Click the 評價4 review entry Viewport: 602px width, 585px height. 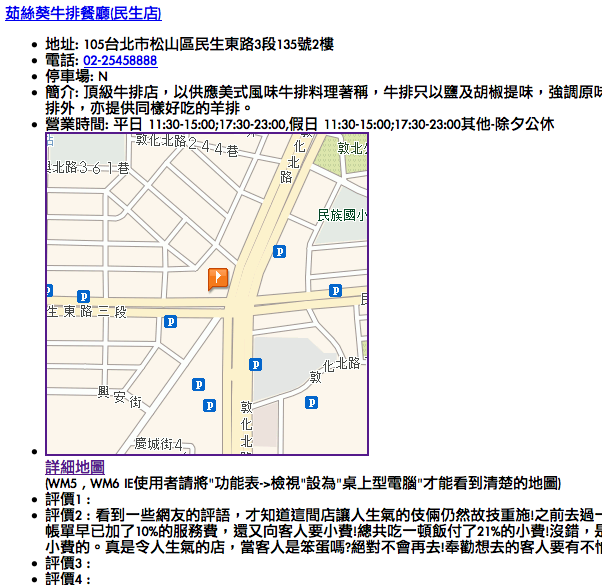coord(68,578)
